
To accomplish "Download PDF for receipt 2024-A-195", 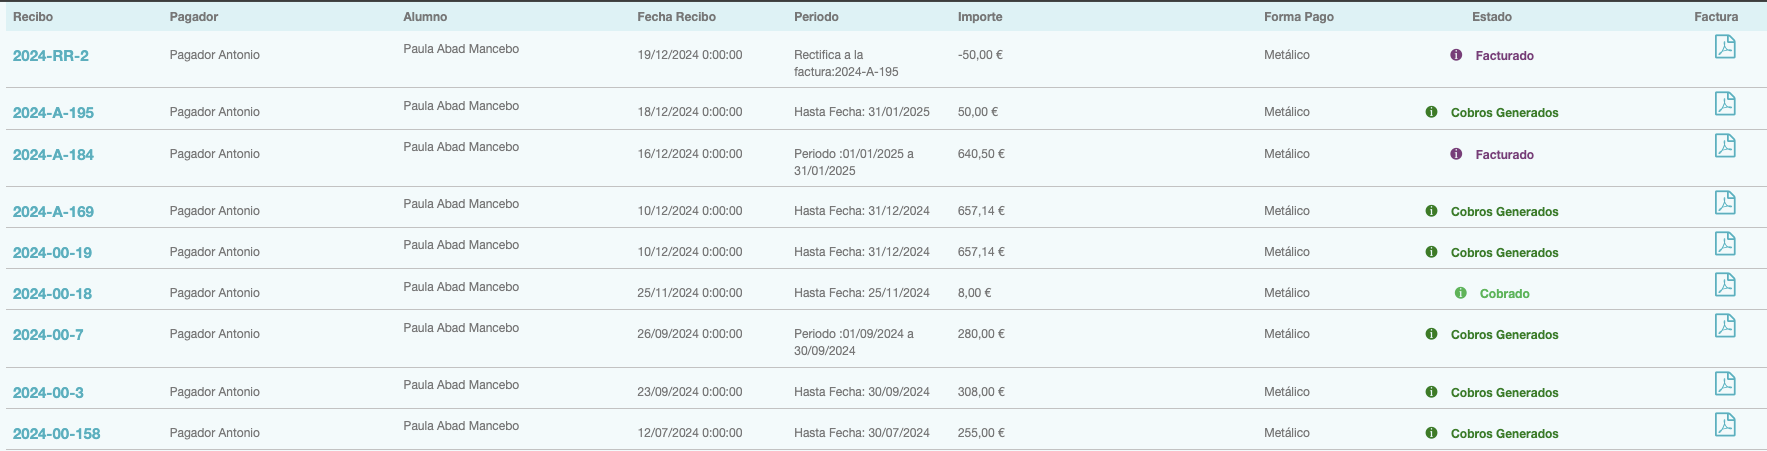I will [1725, 104].
